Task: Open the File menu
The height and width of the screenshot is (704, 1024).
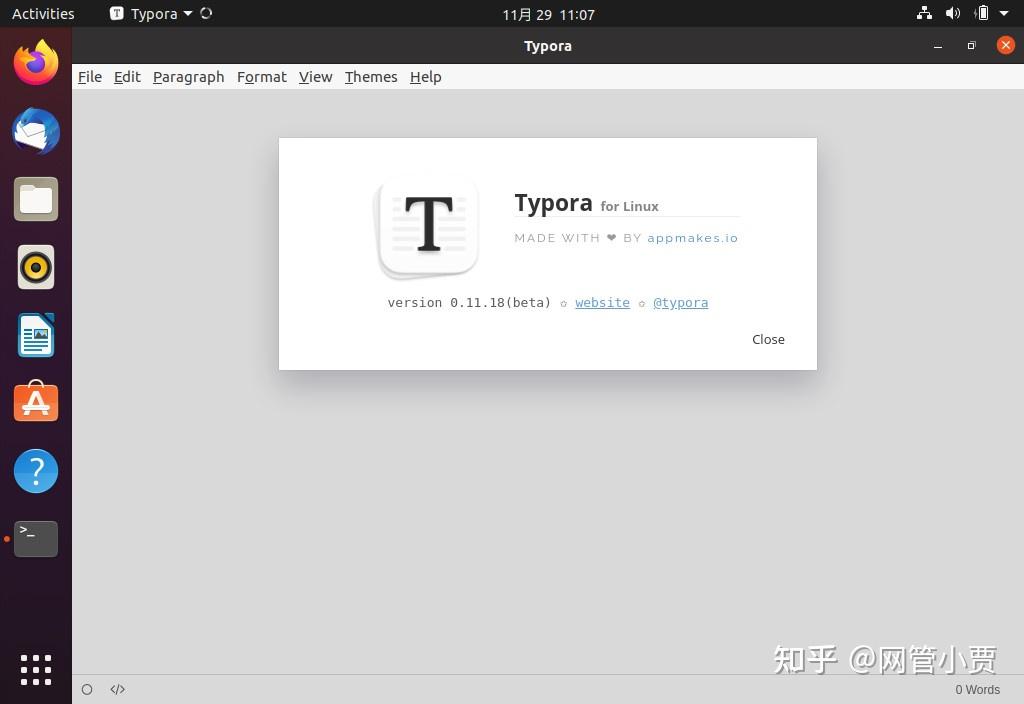Action: pos(89,77)
